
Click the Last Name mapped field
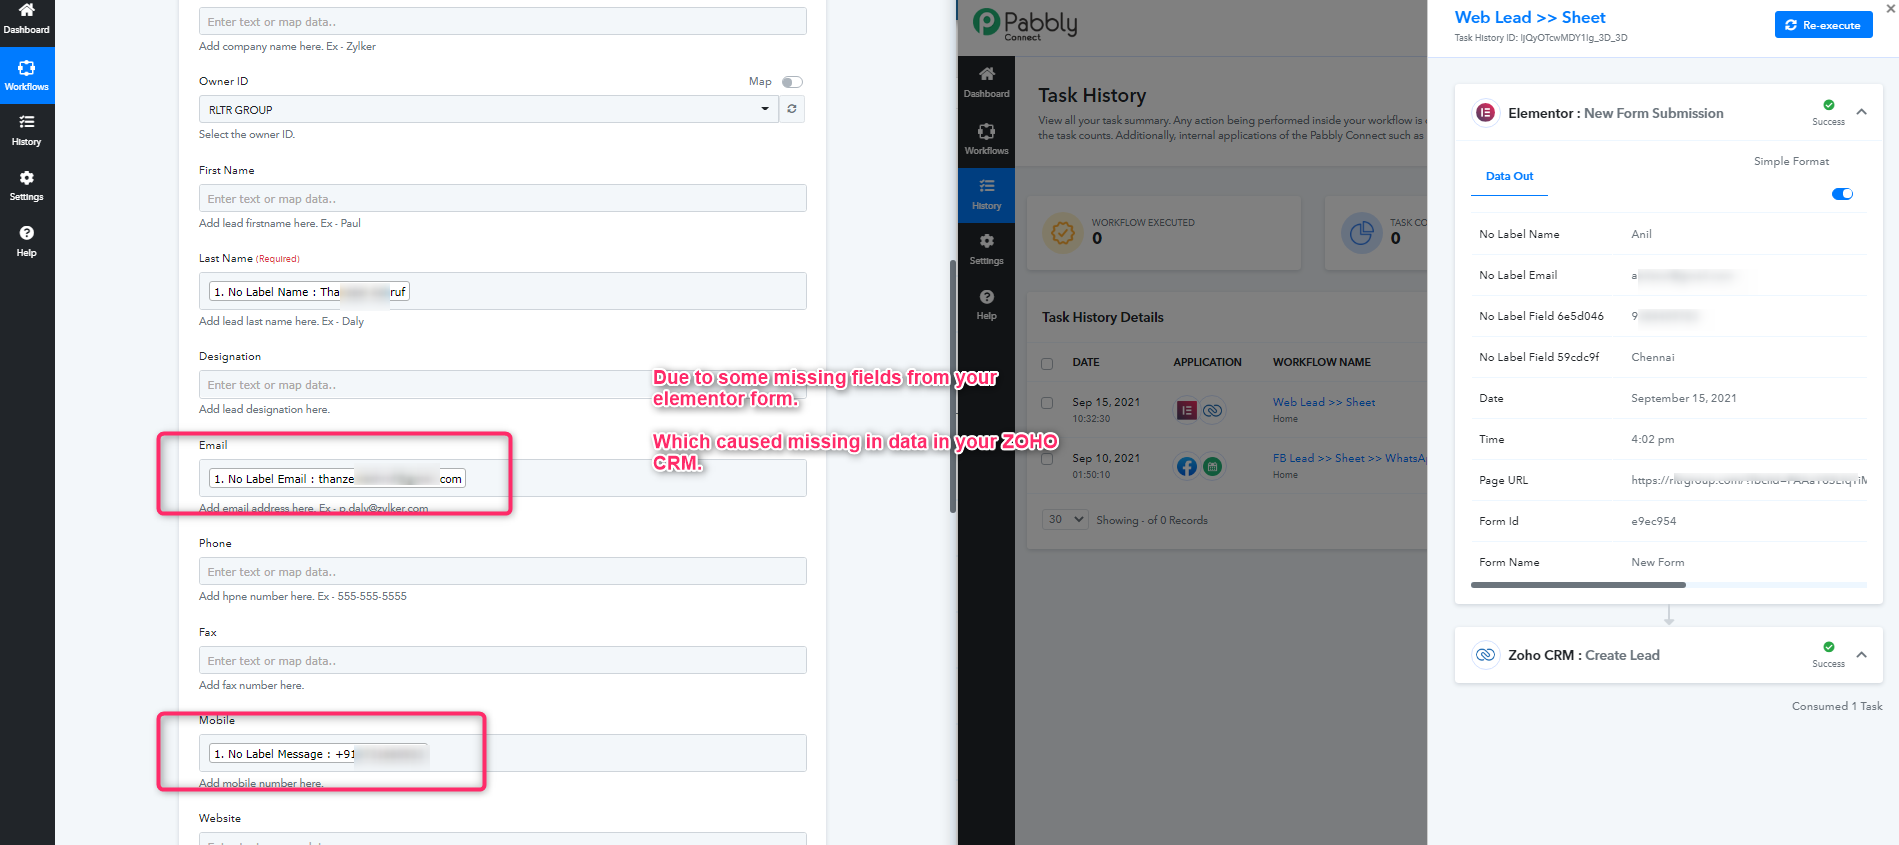tap(503, 291)
